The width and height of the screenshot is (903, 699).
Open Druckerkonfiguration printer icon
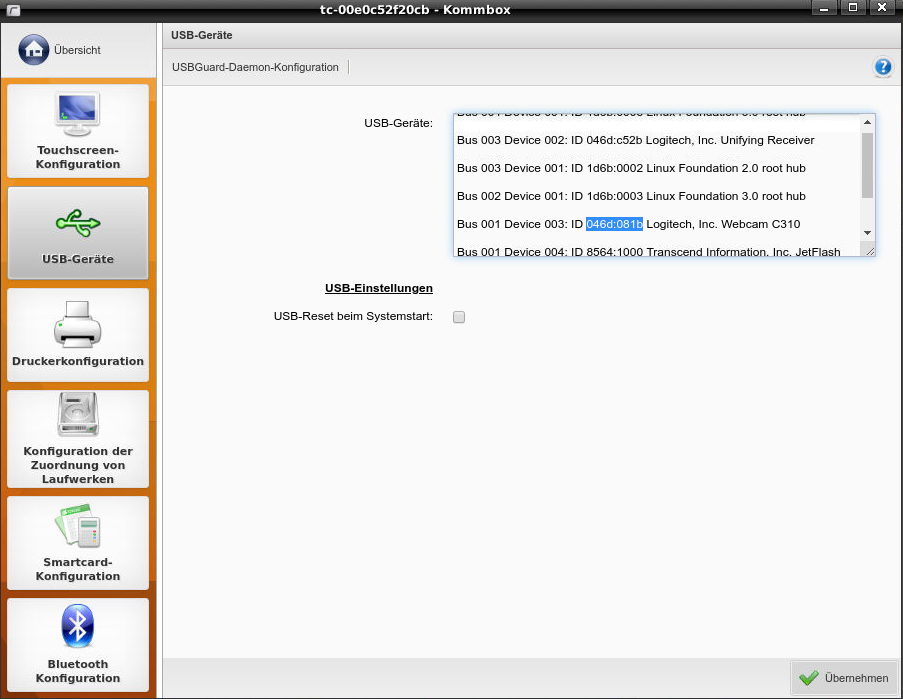(78, 325)
